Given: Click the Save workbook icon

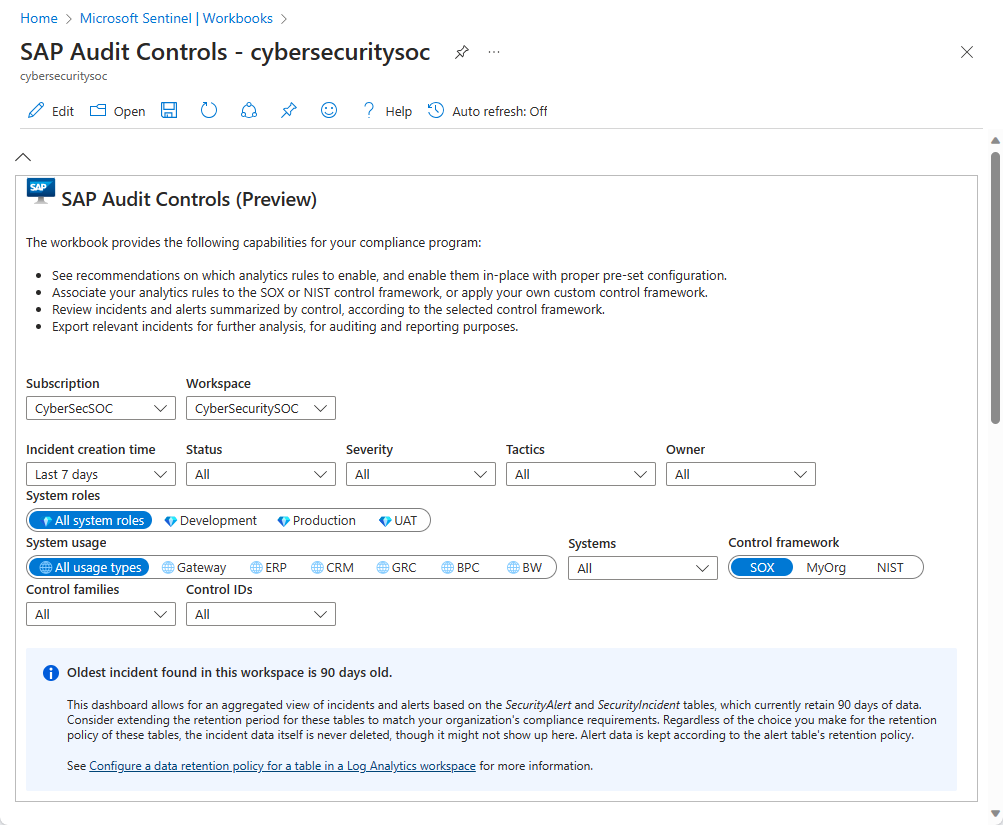Looking at the screenshot, I should click(169, 111).
